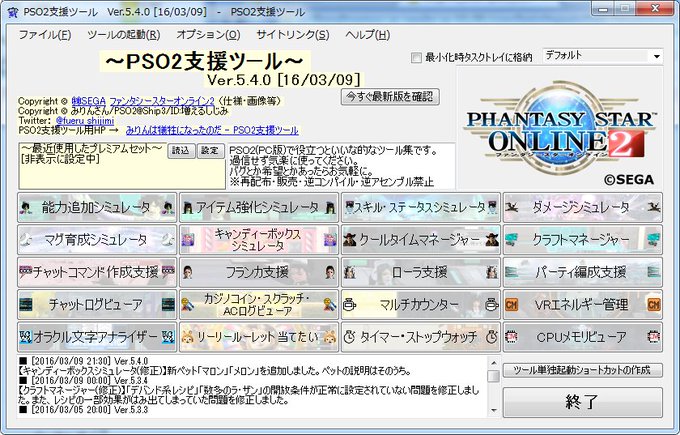Launch チャットコマンド作成支援

97,272
